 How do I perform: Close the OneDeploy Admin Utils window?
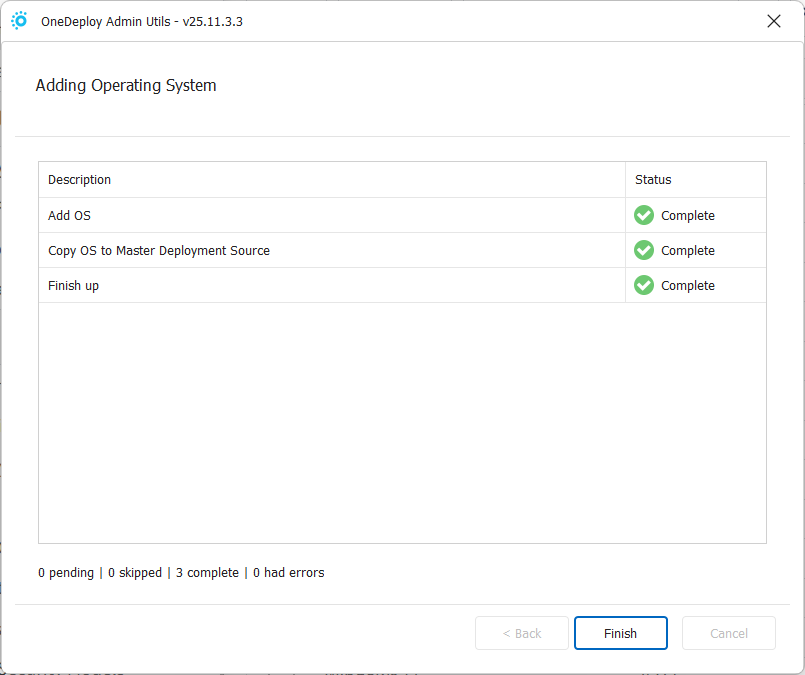point(773,21)
